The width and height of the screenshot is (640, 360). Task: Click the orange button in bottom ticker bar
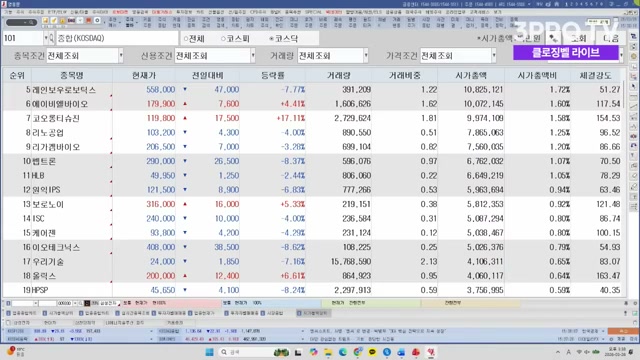click(x=622, y=331)
